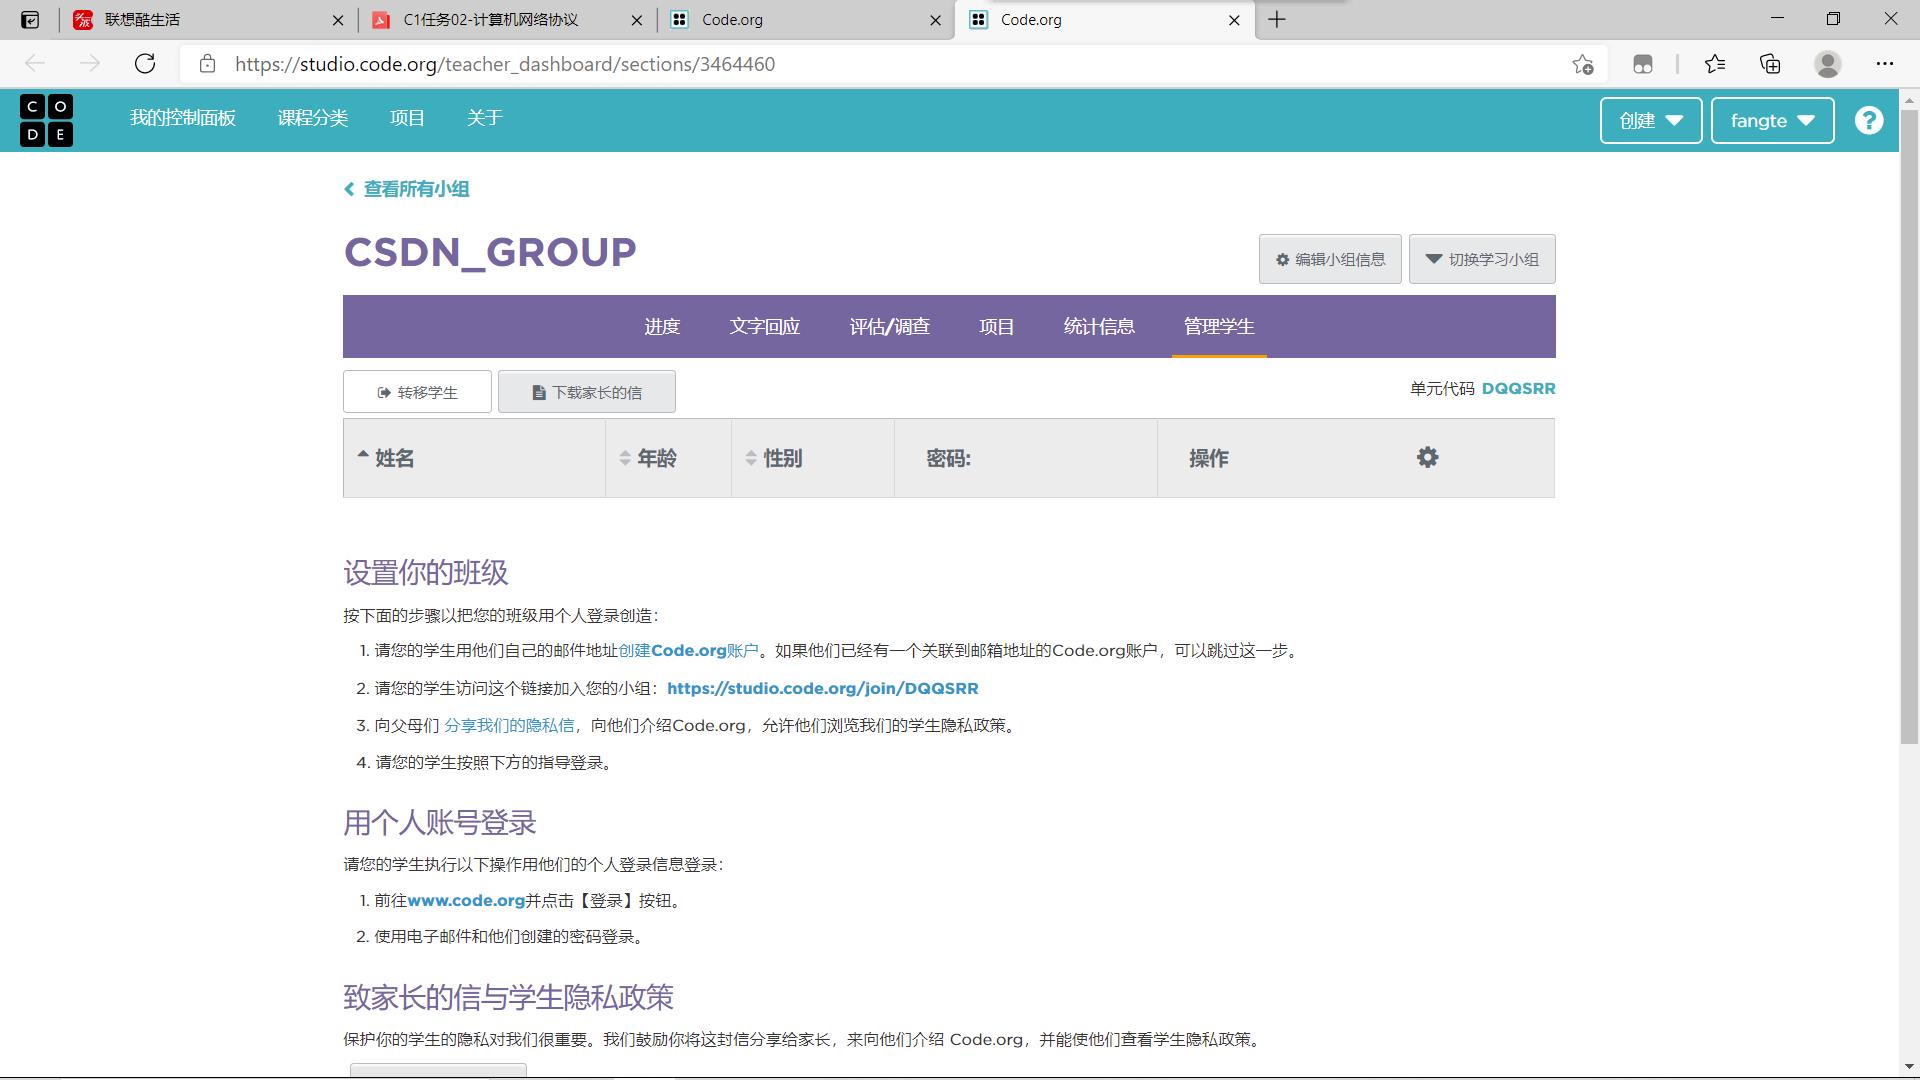Go back with browser back arrow

click(x=35, y=64)
